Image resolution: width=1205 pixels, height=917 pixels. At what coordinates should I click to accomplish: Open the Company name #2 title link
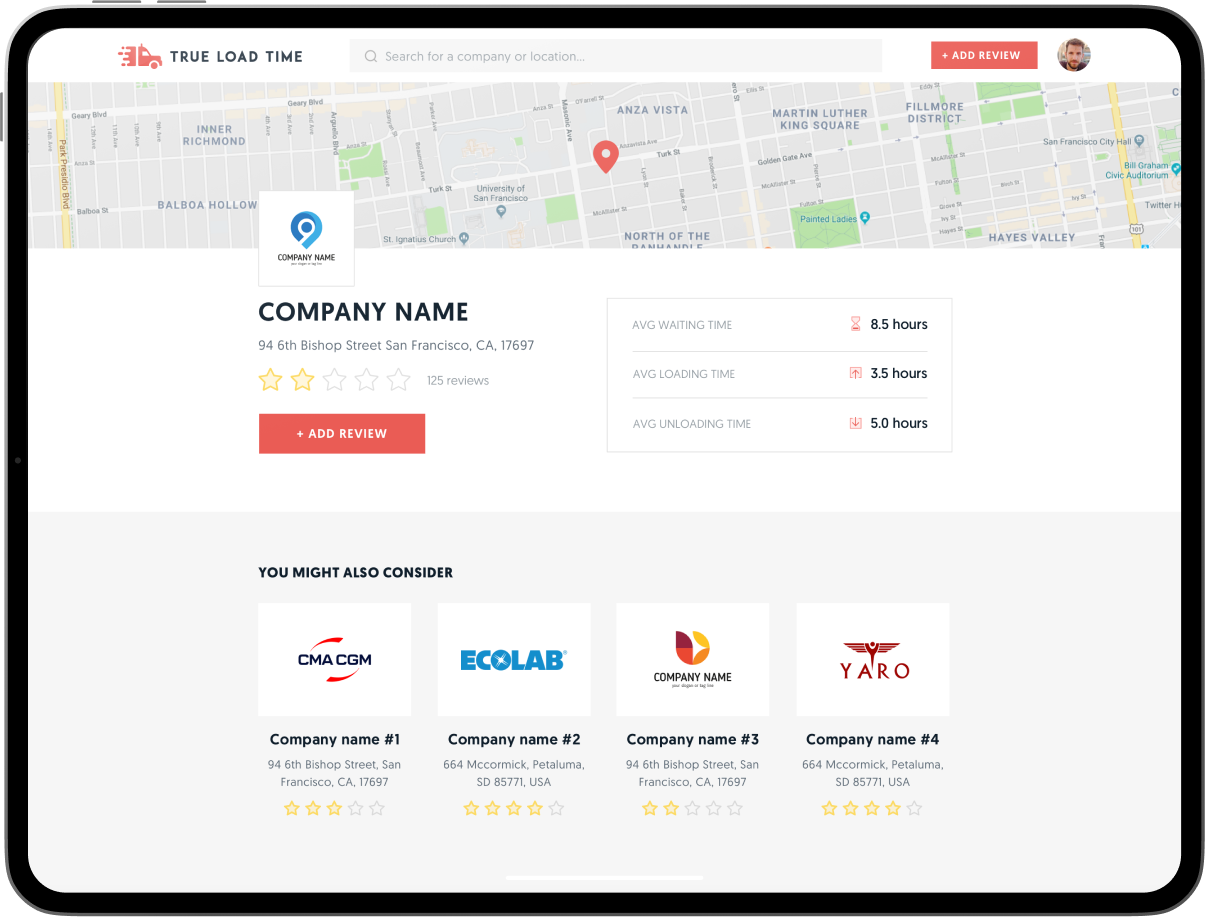[x=514, y=740]
